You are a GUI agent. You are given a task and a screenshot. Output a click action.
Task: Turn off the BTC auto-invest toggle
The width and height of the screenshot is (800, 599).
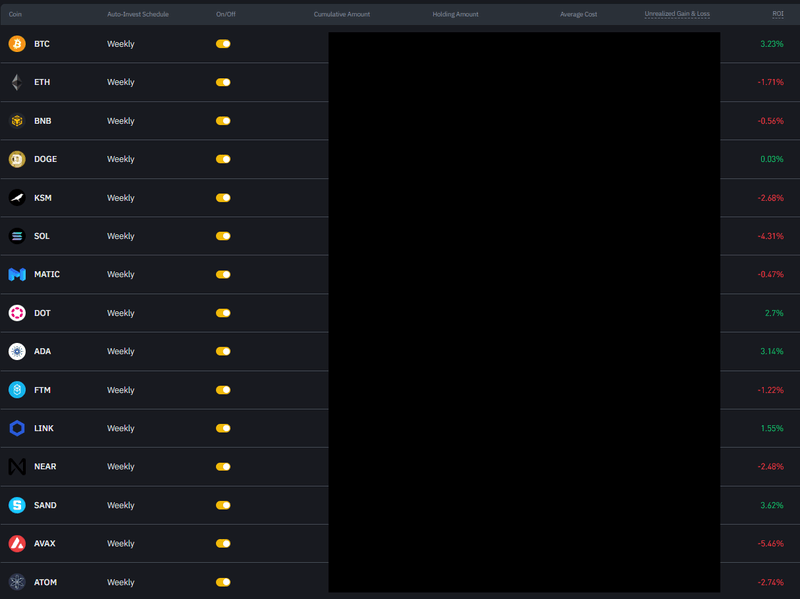(x=223, y=44)
